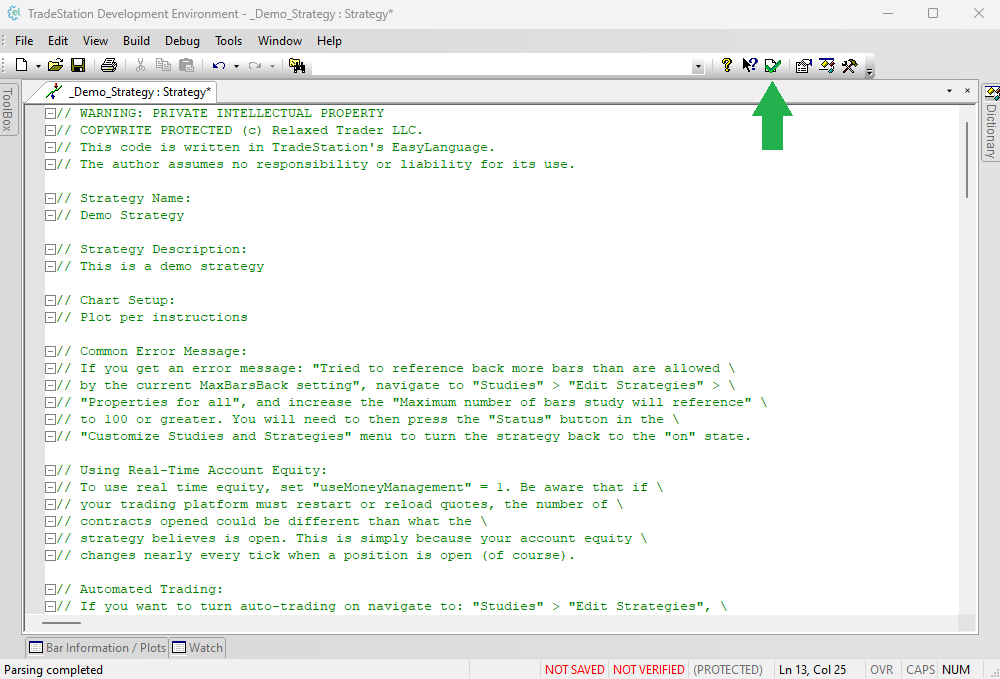Open the File menu

point(24,41)
